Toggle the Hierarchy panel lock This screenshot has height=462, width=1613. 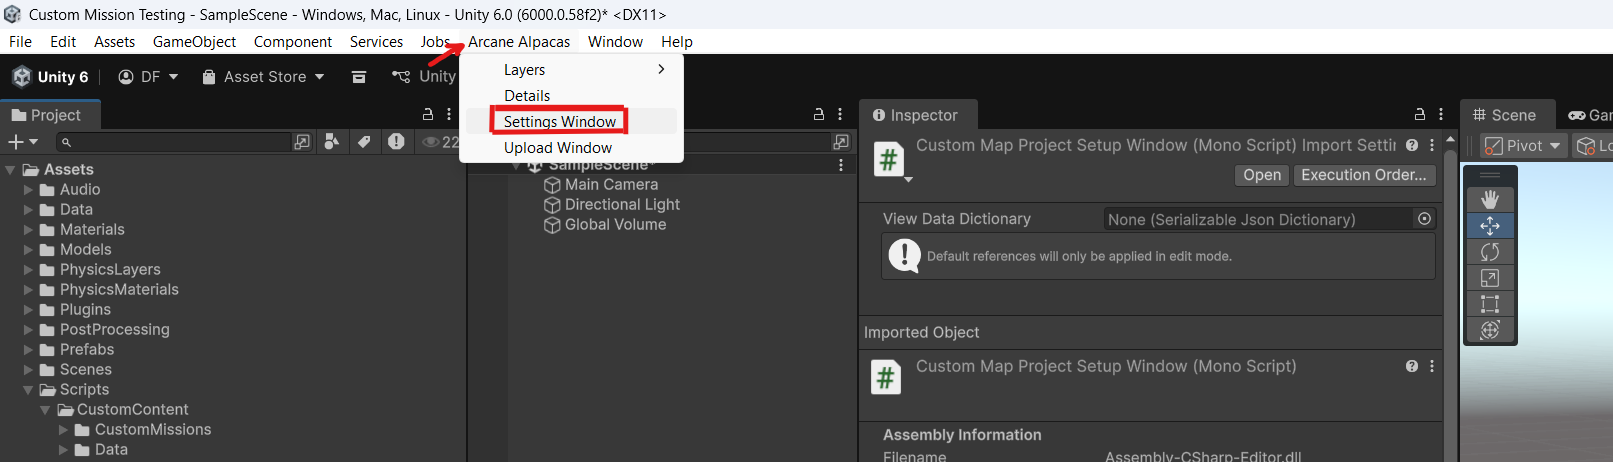coord(819,114)
